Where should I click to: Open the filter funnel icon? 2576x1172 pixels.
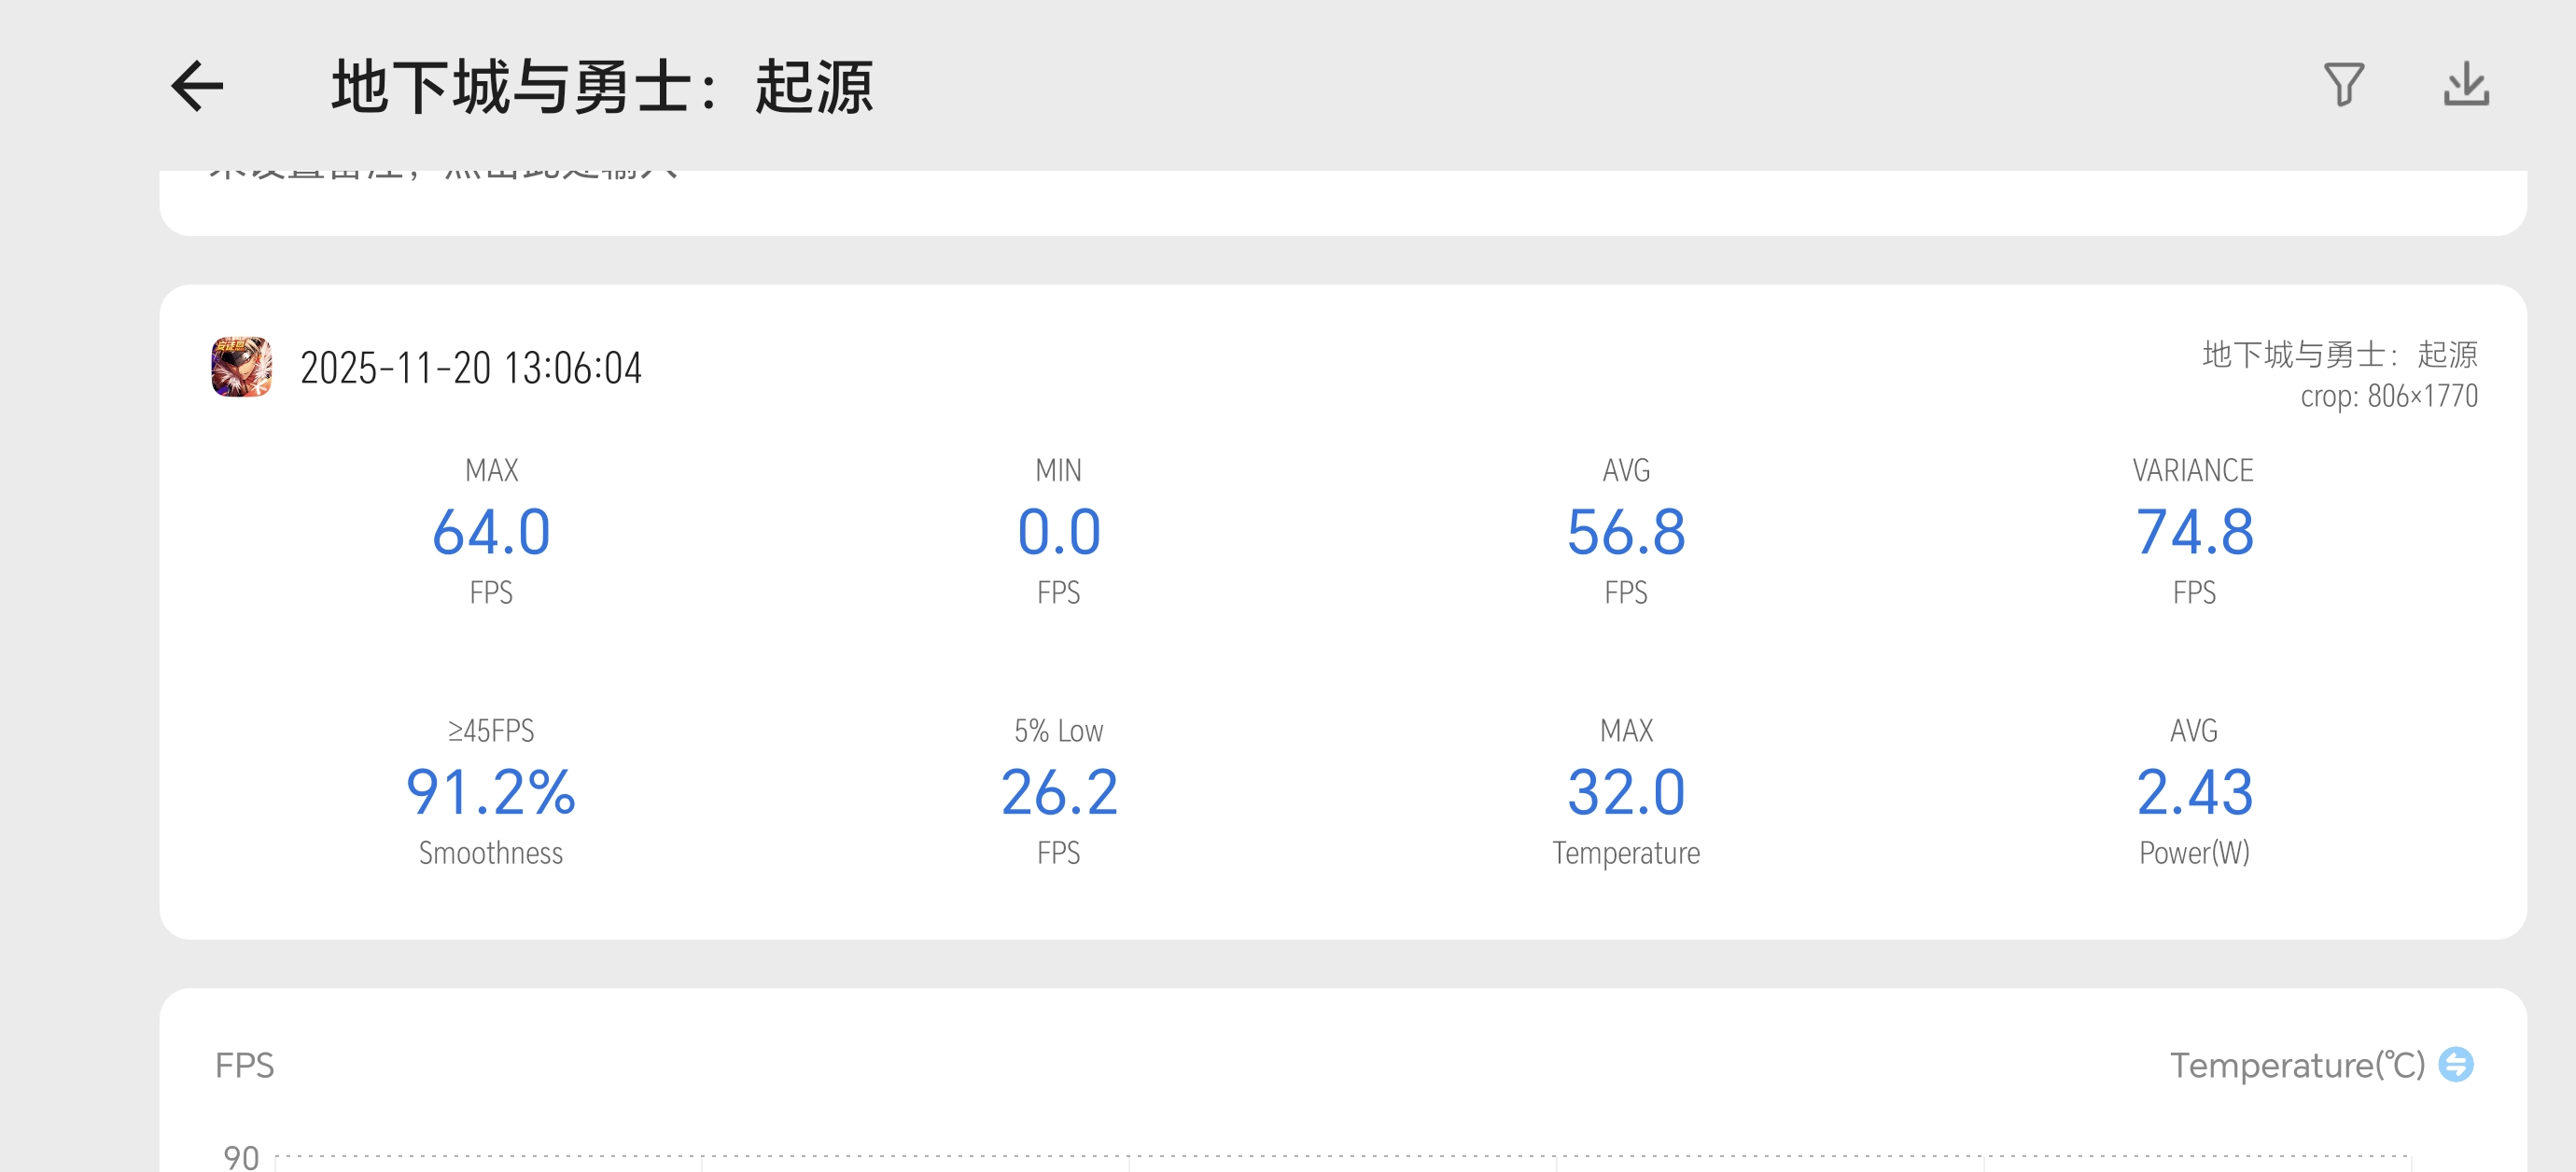pos(2342,85)
